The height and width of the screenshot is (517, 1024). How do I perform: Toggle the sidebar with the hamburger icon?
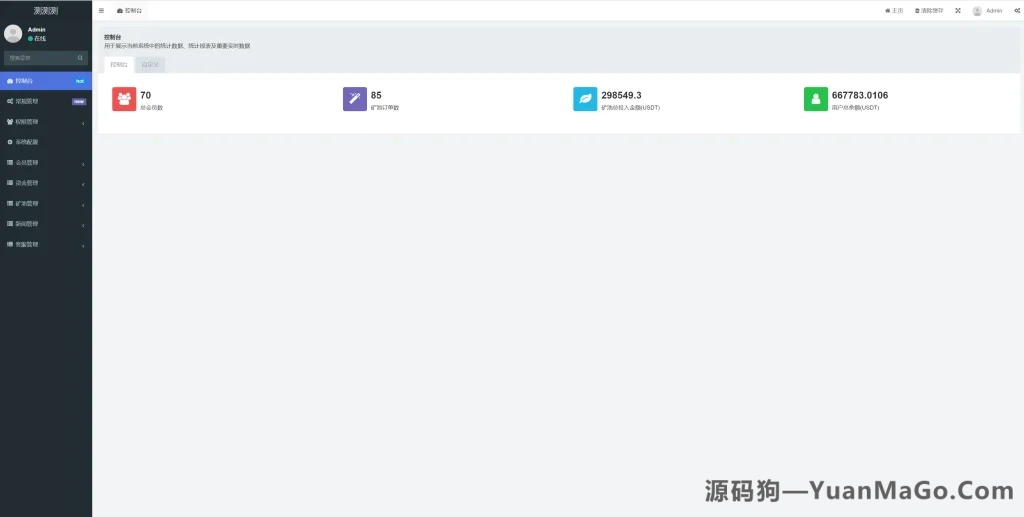101,10
